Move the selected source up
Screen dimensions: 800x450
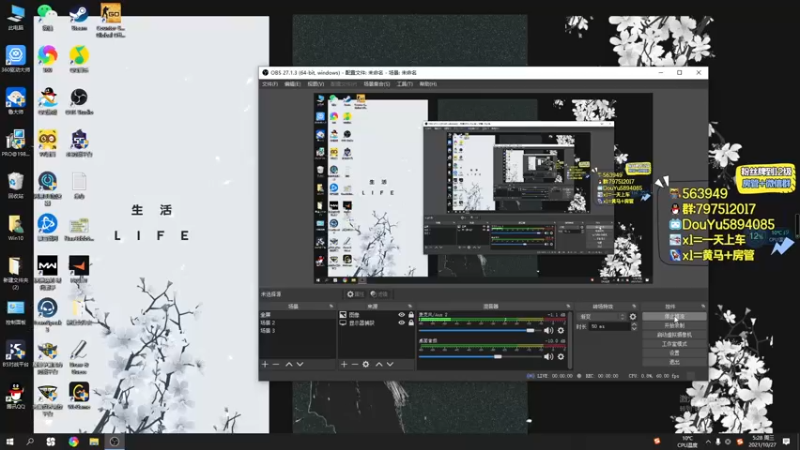tap(379, 364)
